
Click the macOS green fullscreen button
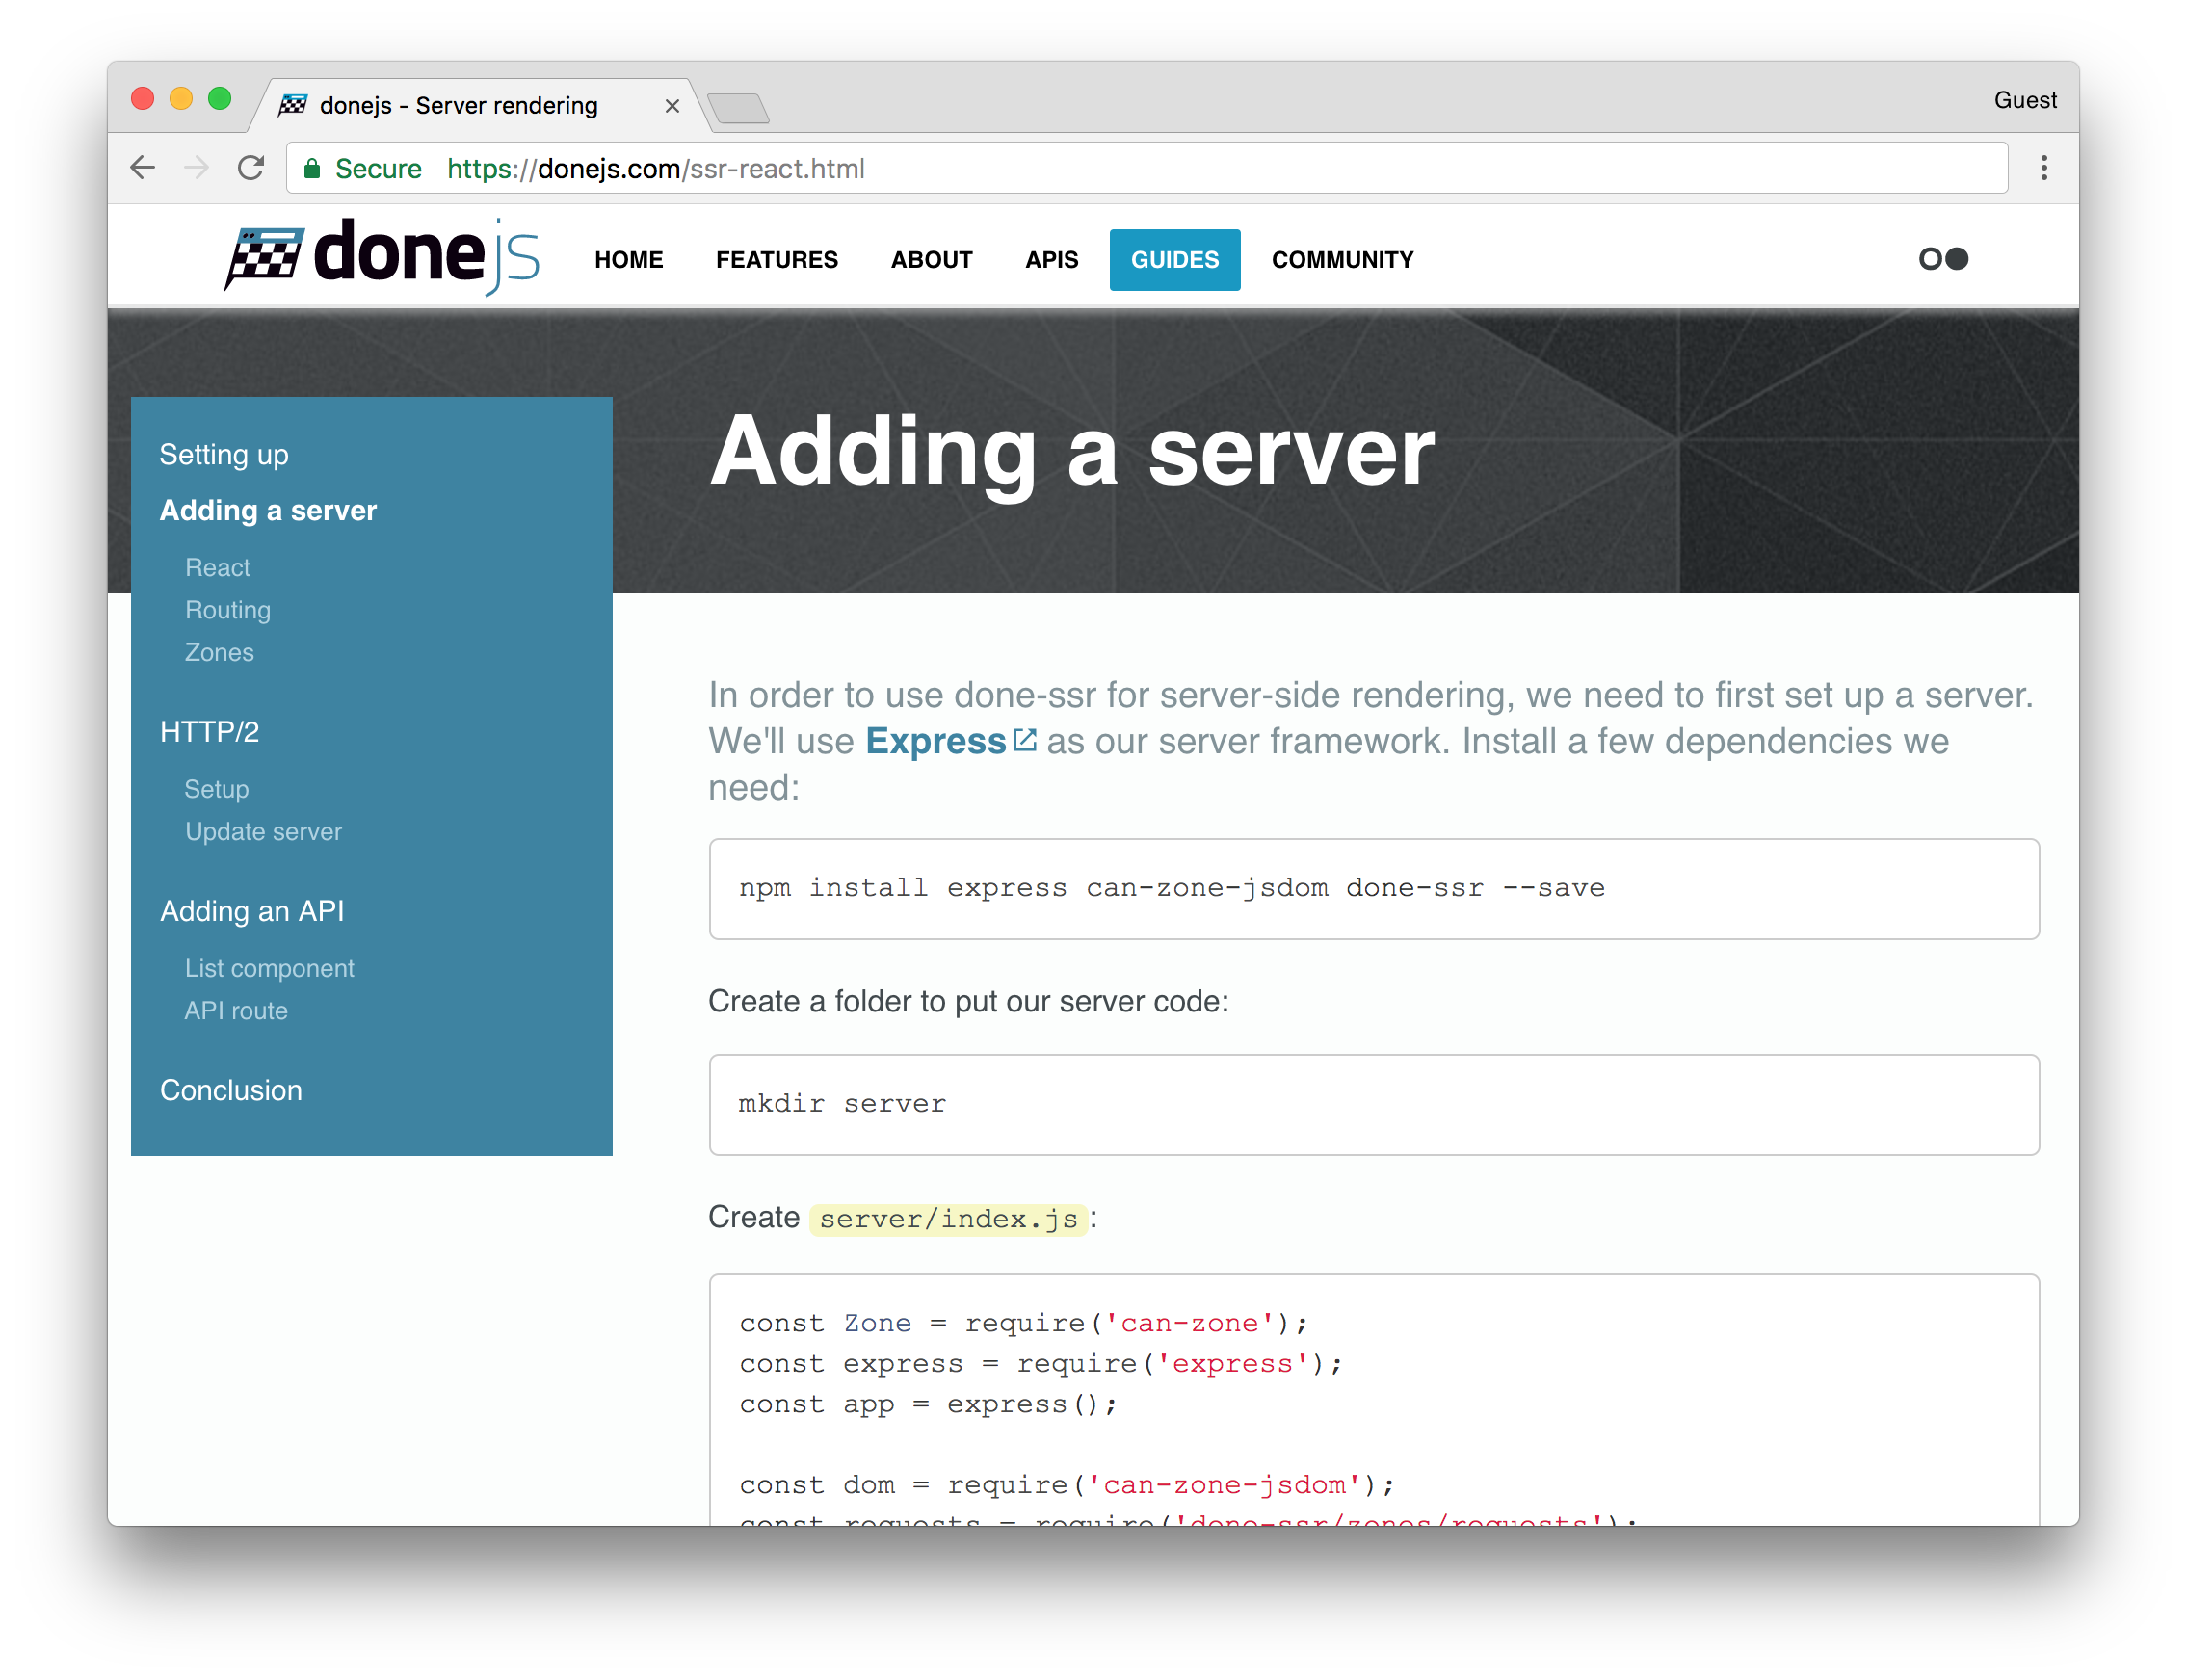pyautogui.click(x=219, y=98)
